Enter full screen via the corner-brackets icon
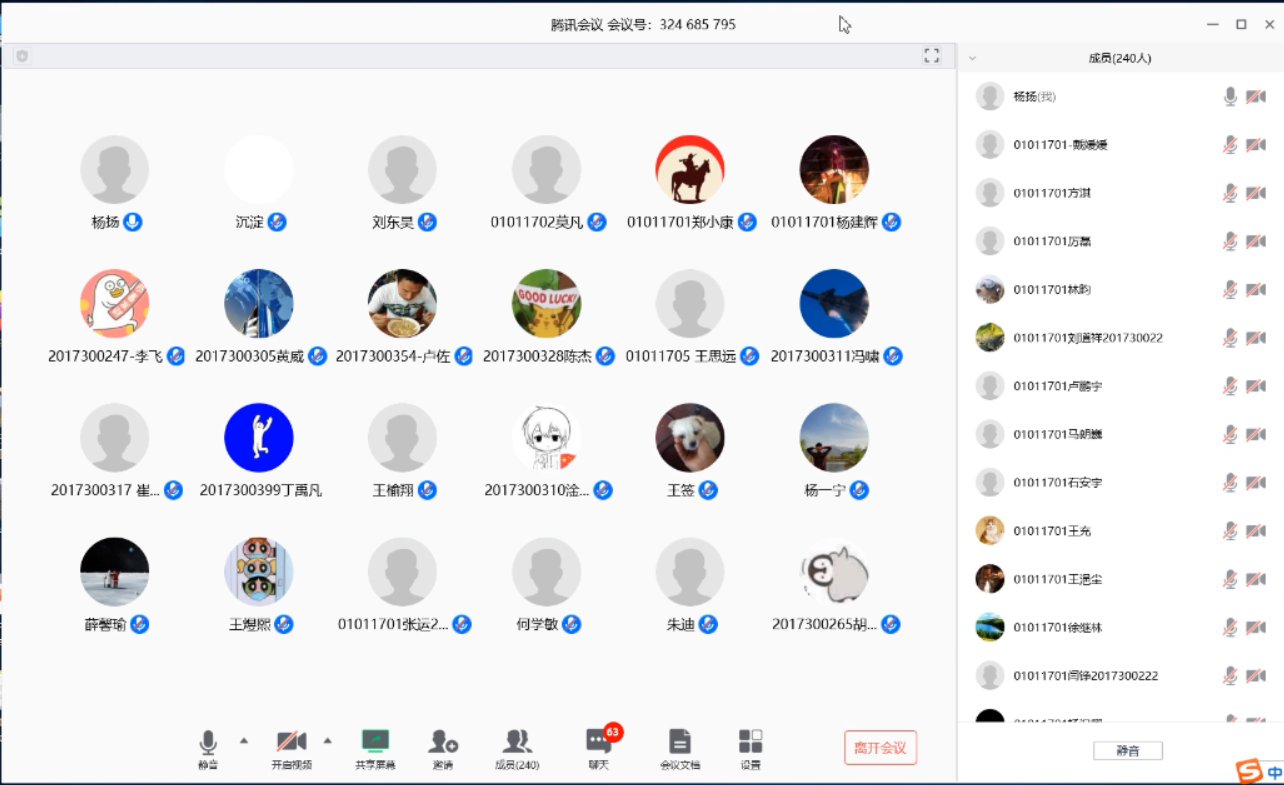 (x=931, y=56)
